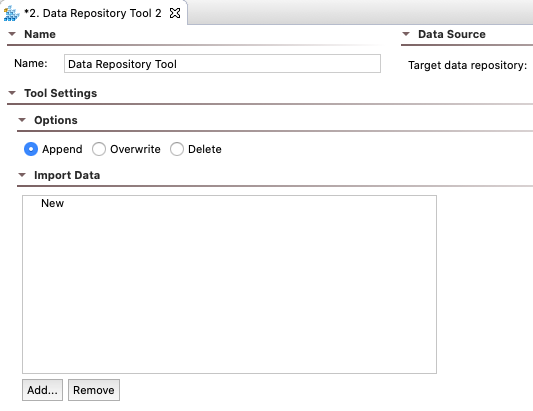Click the Data Source section header text
This screenshot has width=533, height=411.
click(x=452, y=34)
